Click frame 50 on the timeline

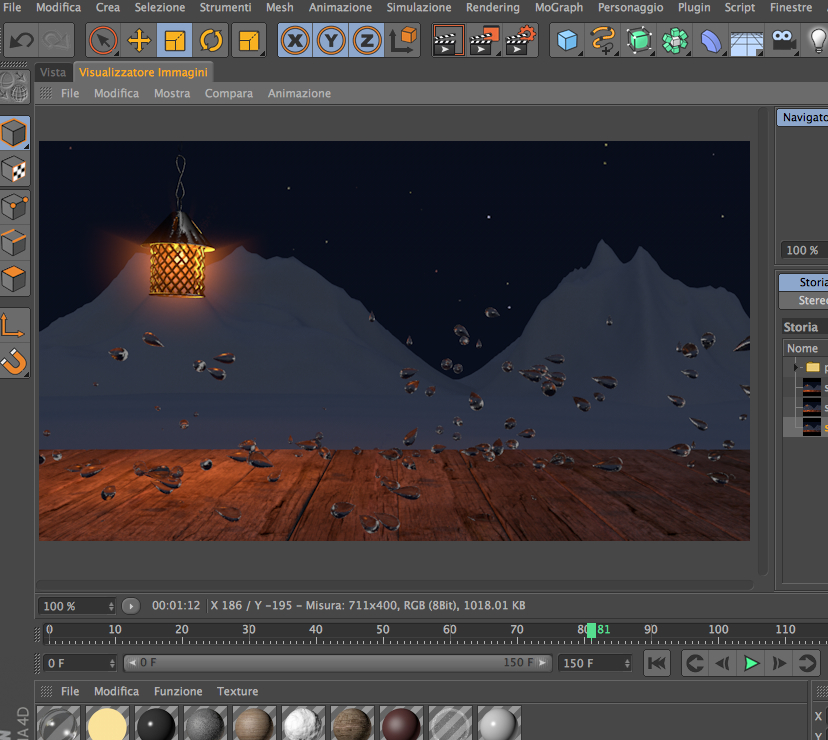tap(383, 630)
